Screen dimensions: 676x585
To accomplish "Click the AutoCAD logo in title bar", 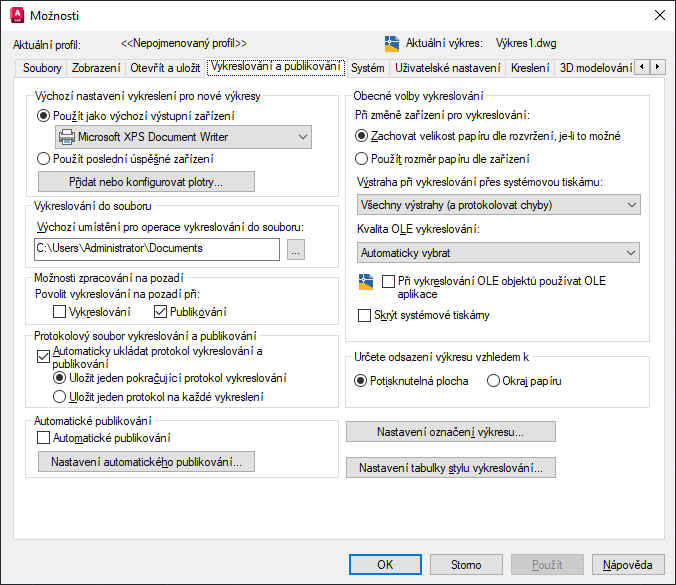I will pos(16,15).
